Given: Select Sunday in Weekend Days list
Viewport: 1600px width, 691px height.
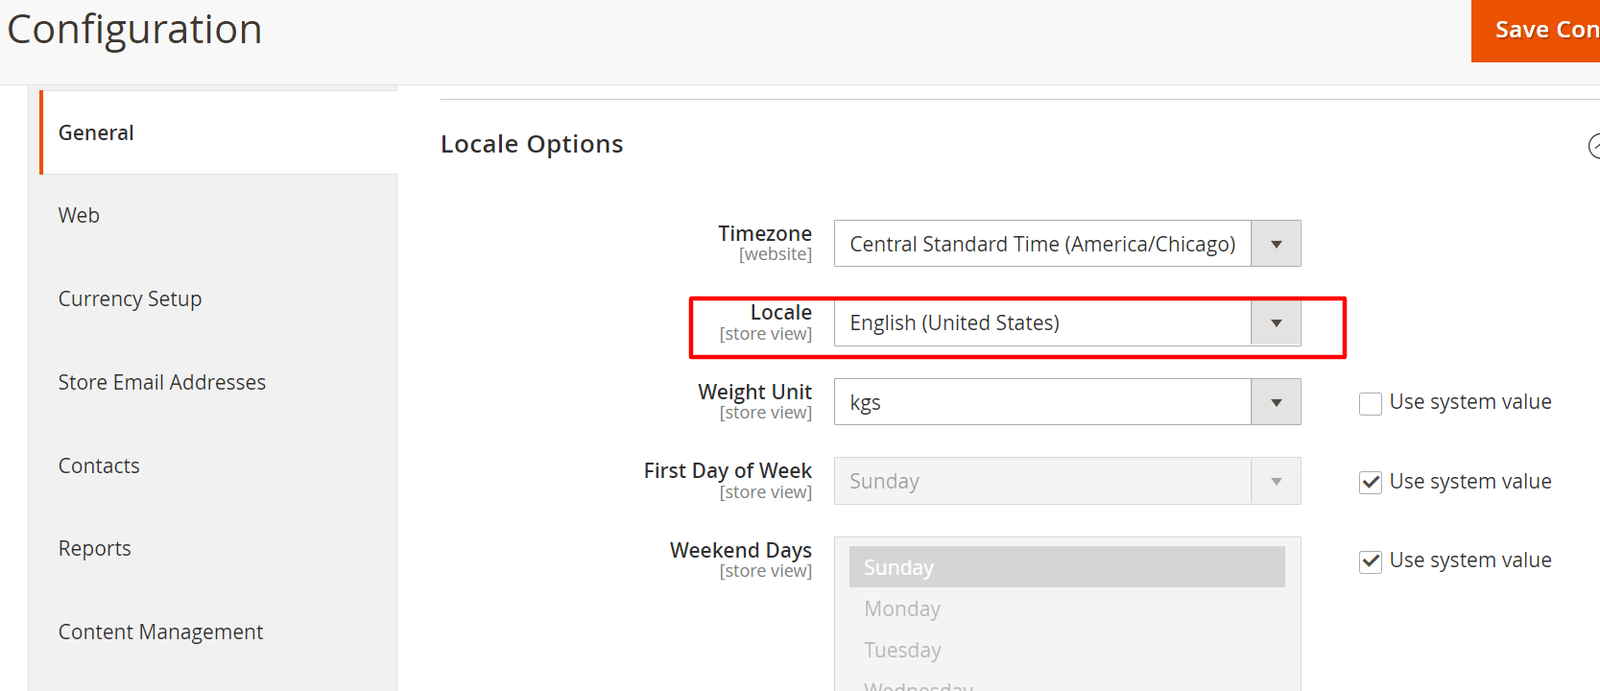Looking at the screenshot, I should tap(1066, 567).
